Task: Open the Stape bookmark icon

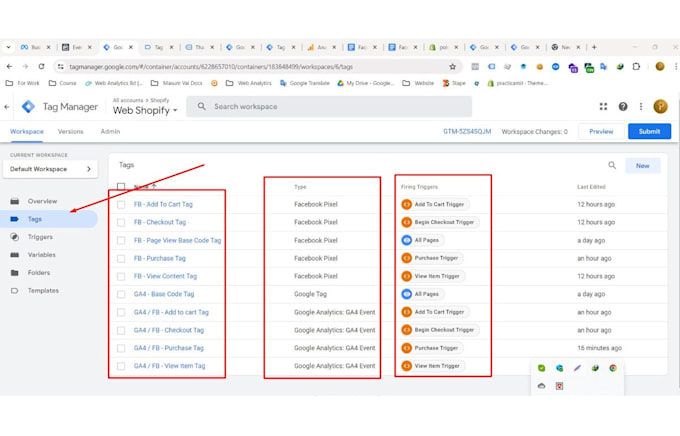Action: [x=446, y=83]
